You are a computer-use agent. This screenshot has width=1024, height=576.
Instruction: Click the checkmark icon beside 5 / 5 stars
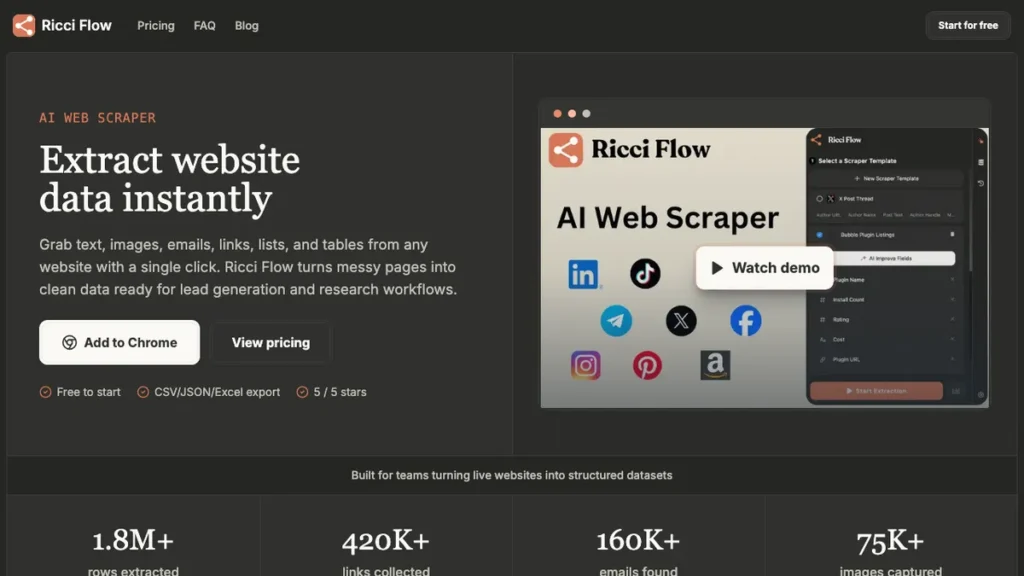[302, 392]
